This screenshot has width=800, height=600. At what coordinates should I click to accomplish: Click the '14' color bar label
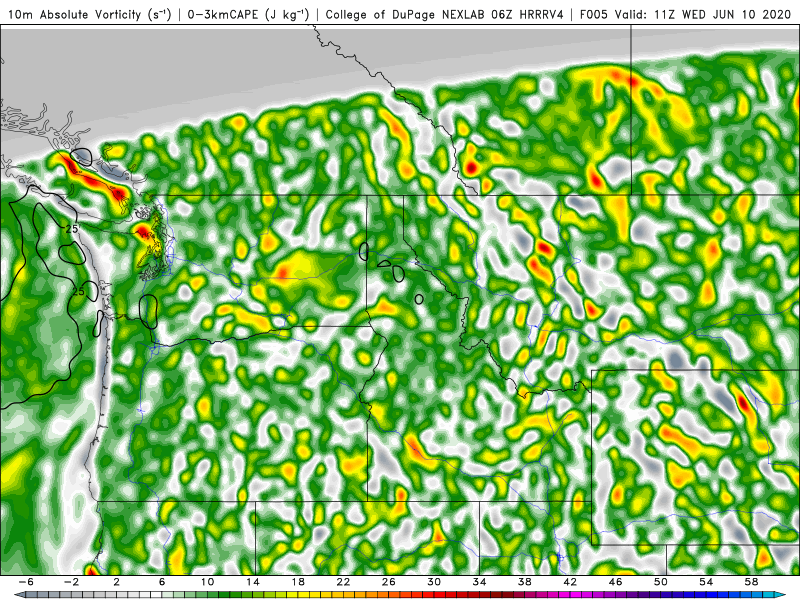coord(253,582)
